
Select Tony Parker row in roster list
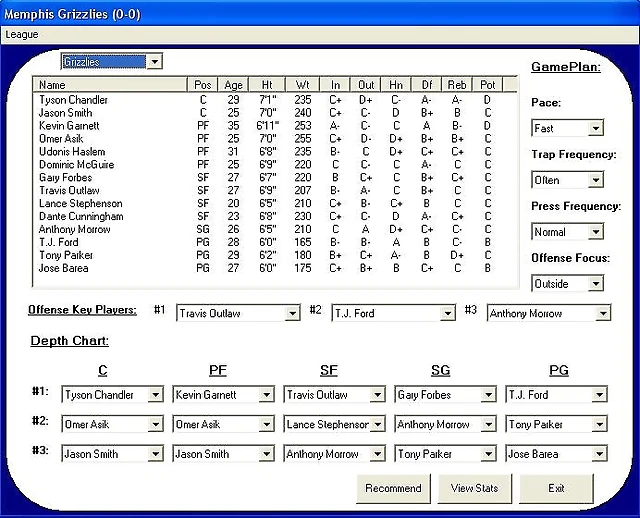click(x=274, y=255)
